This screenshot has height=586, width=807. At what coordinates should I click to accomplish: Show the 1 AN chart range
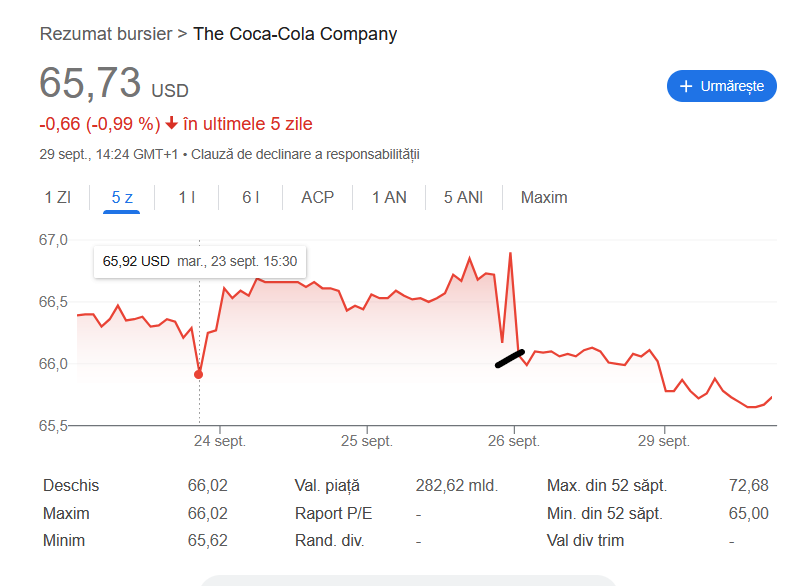coord(389,198)
